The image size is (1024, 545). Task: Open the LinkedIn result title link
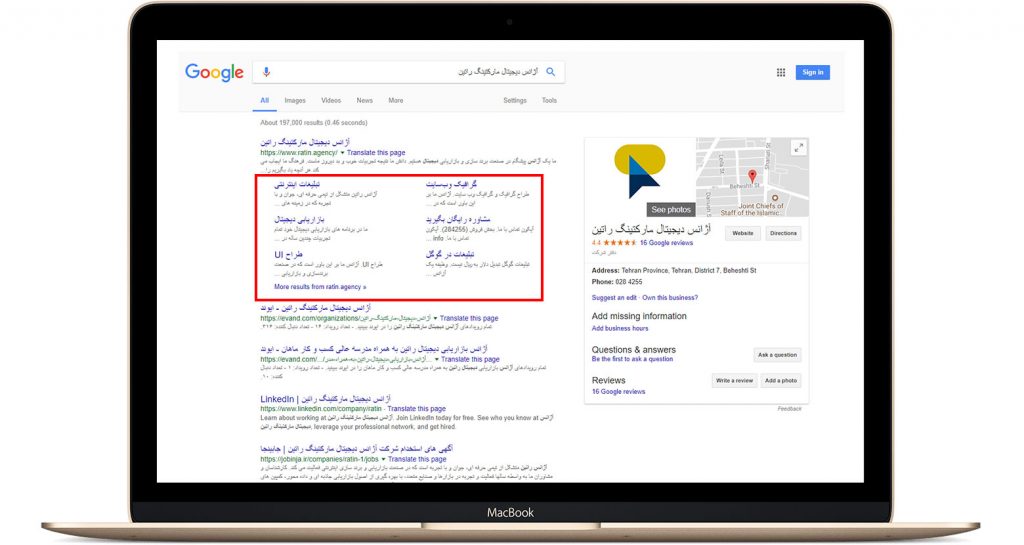tap(325, 399)
